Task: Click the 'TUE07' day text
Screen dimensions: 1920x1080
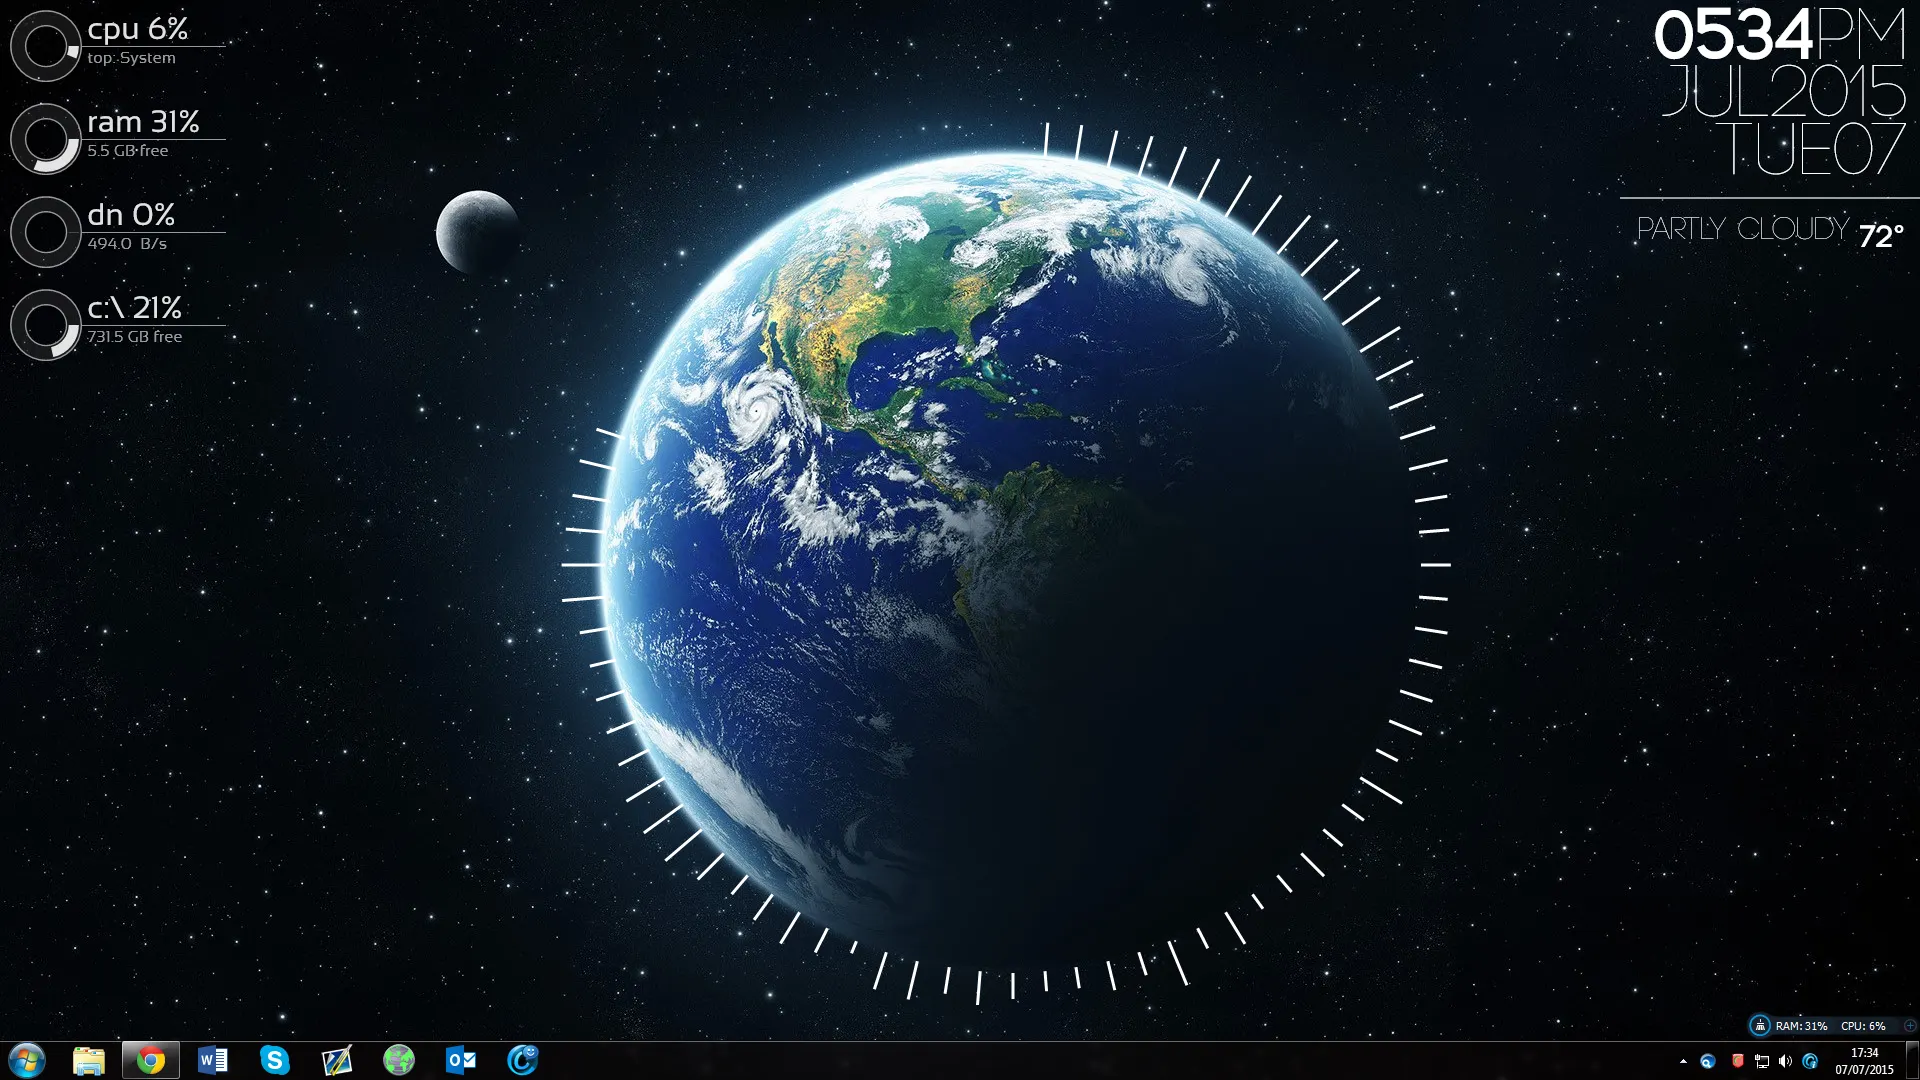Action: click(1811, 149)
